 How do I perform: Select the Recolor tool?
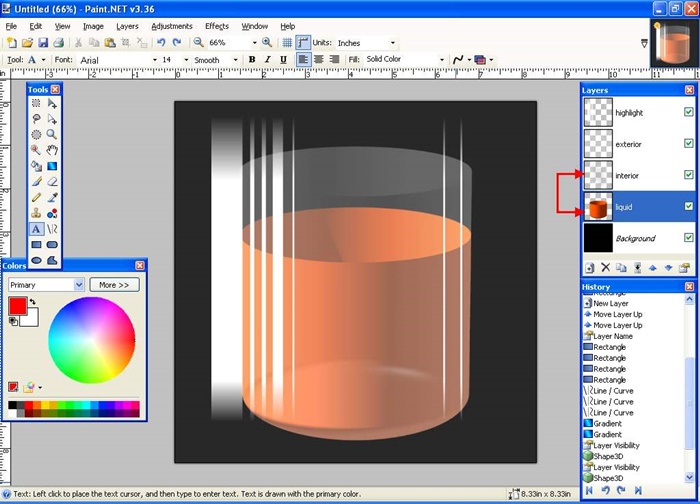click(x=52, y=213)
